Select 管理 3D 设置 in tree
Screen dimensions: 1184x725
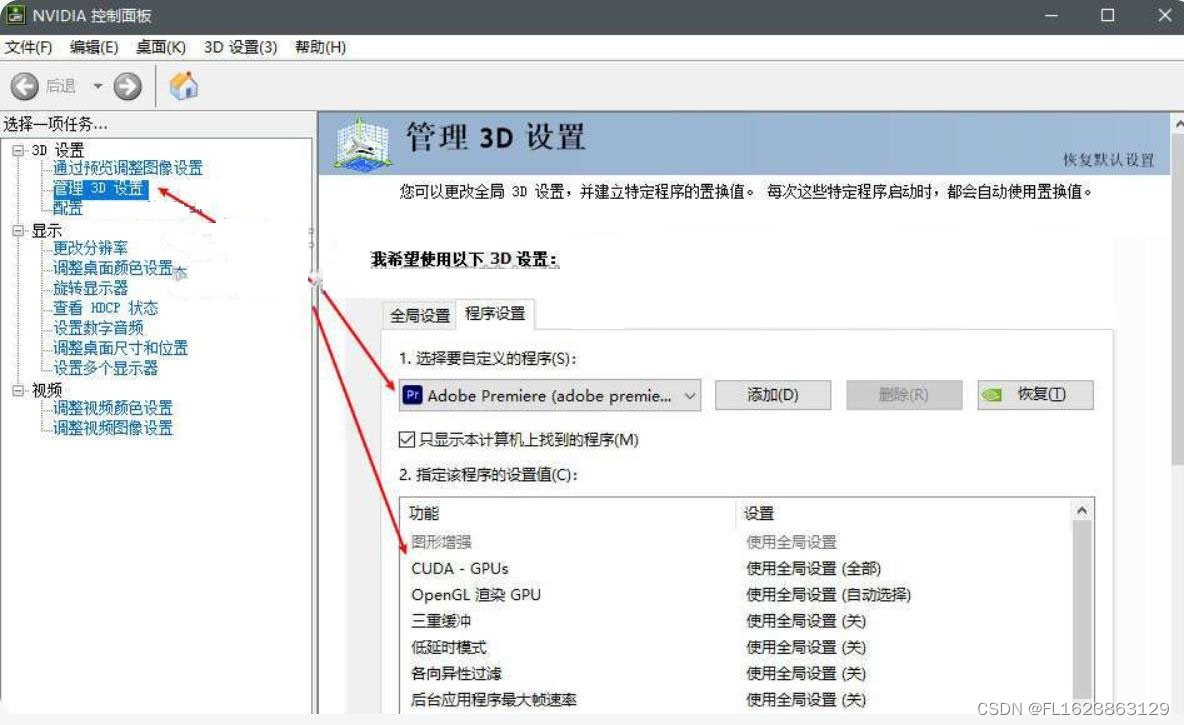click(x=99, y=188)
